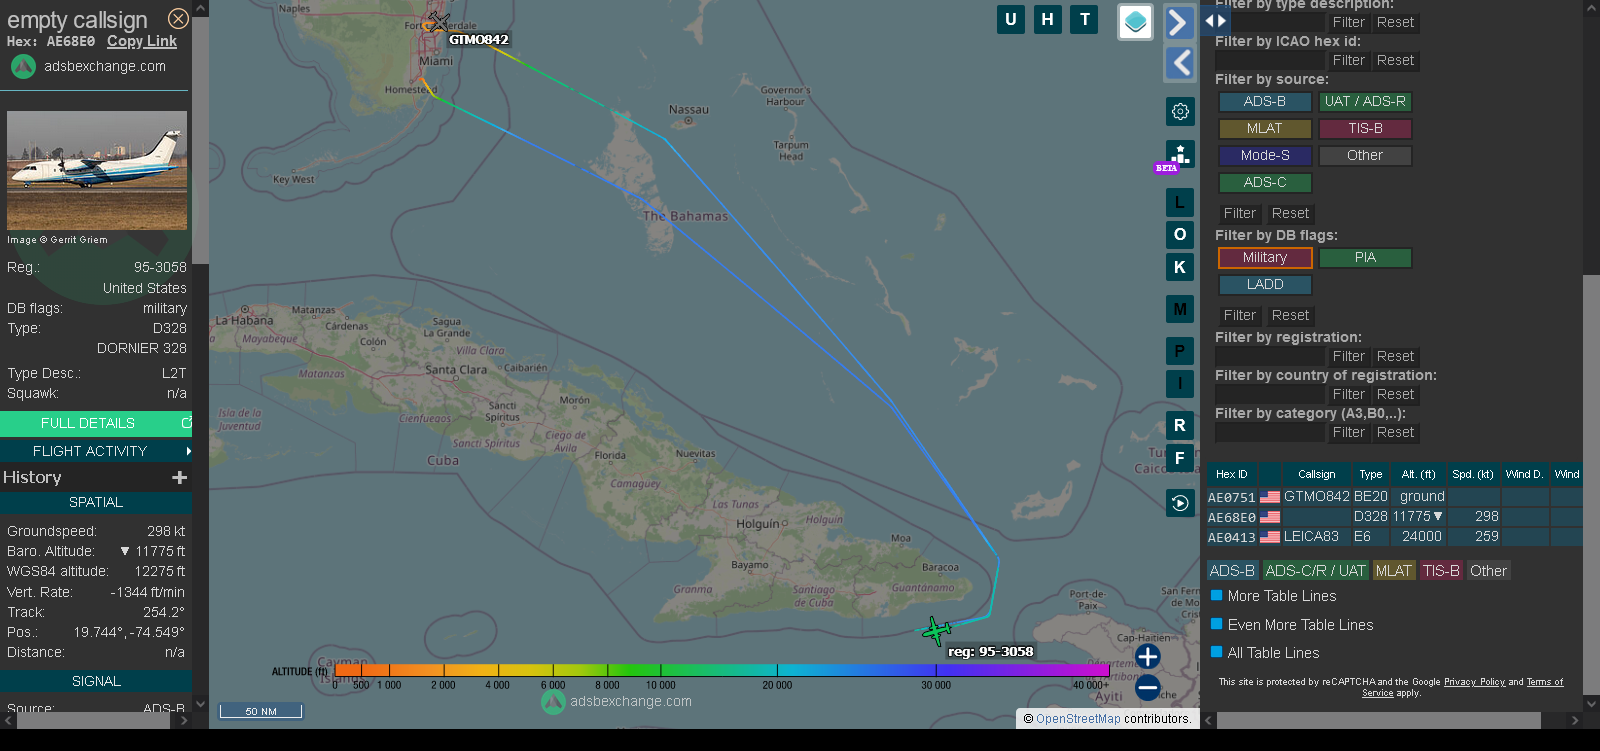Toggle the PIA DB flag filter
Viewport: 1600px width, 751px height.
click(1365, 258)
